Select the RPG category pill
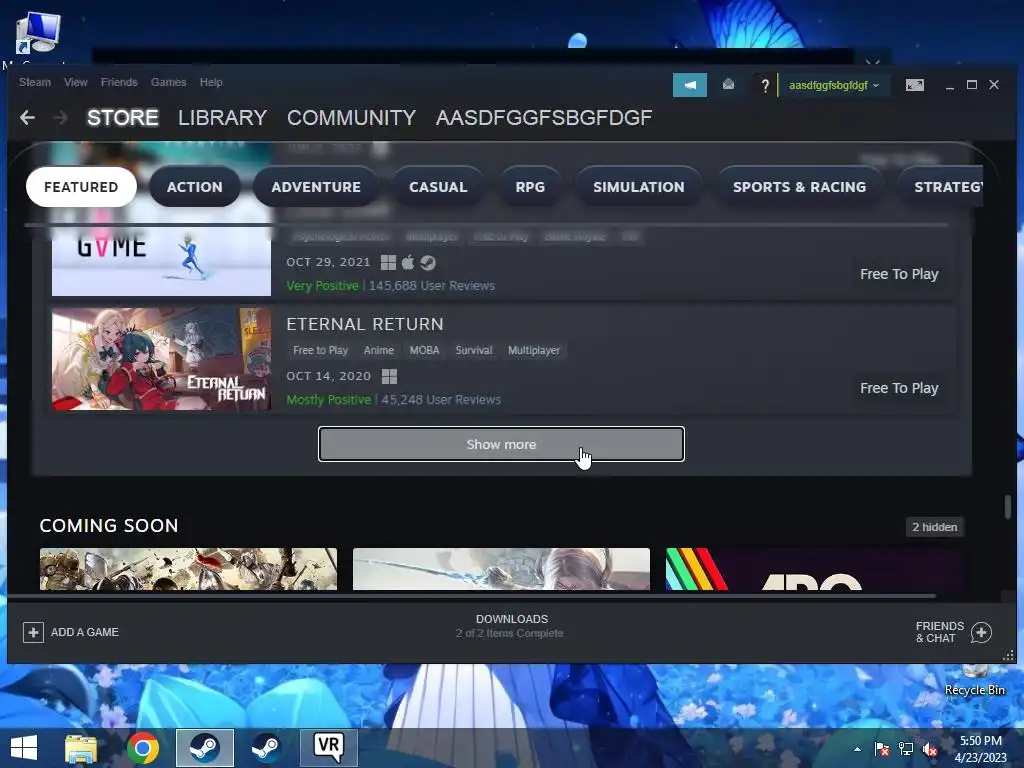Image resolution: width=1024 pixels, height=768 pixels. [x=530, y=187]
